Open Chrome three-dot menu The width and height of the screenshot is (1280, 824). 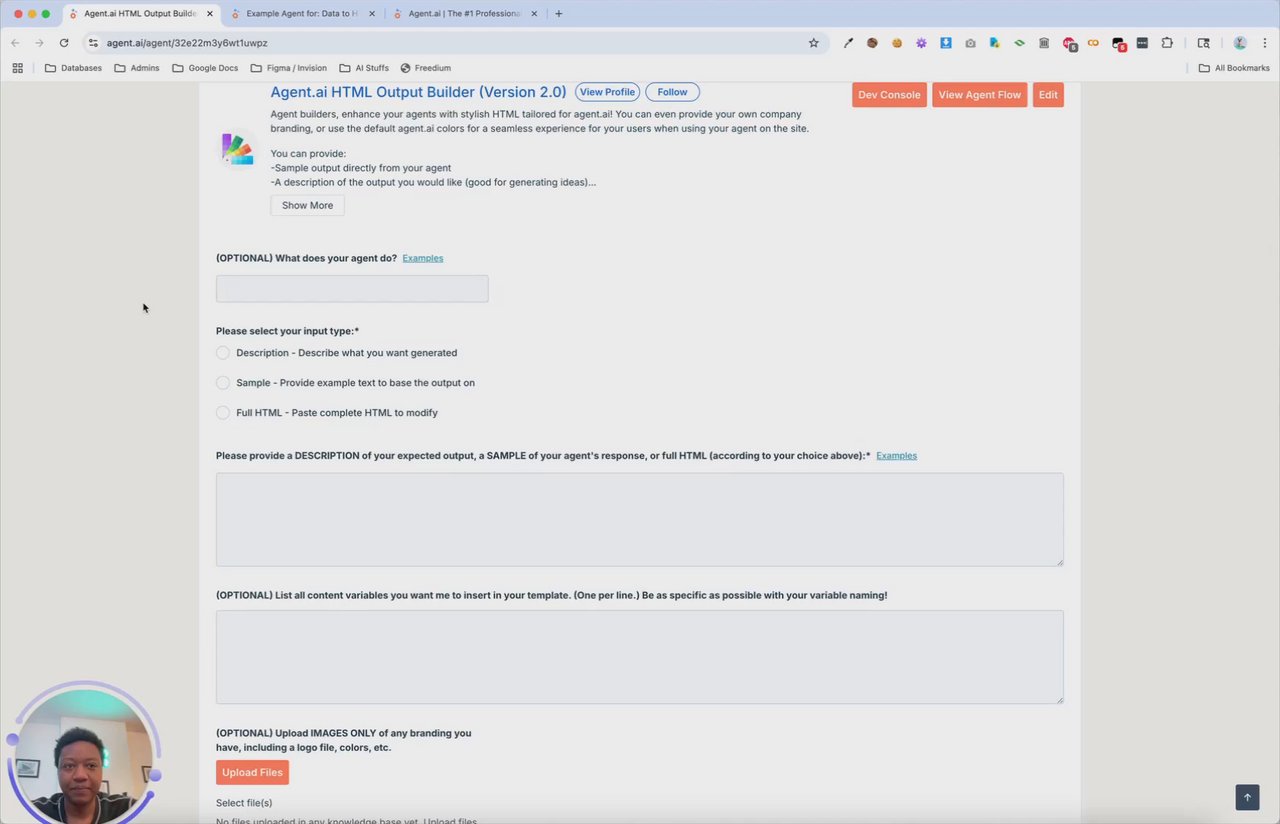(x=1265, y=43)
